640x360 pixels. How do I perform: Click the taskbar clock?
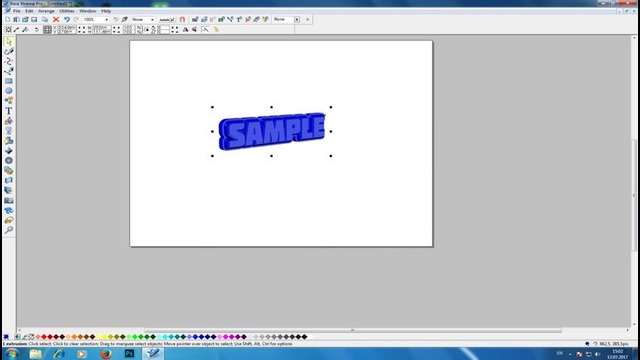617,354
